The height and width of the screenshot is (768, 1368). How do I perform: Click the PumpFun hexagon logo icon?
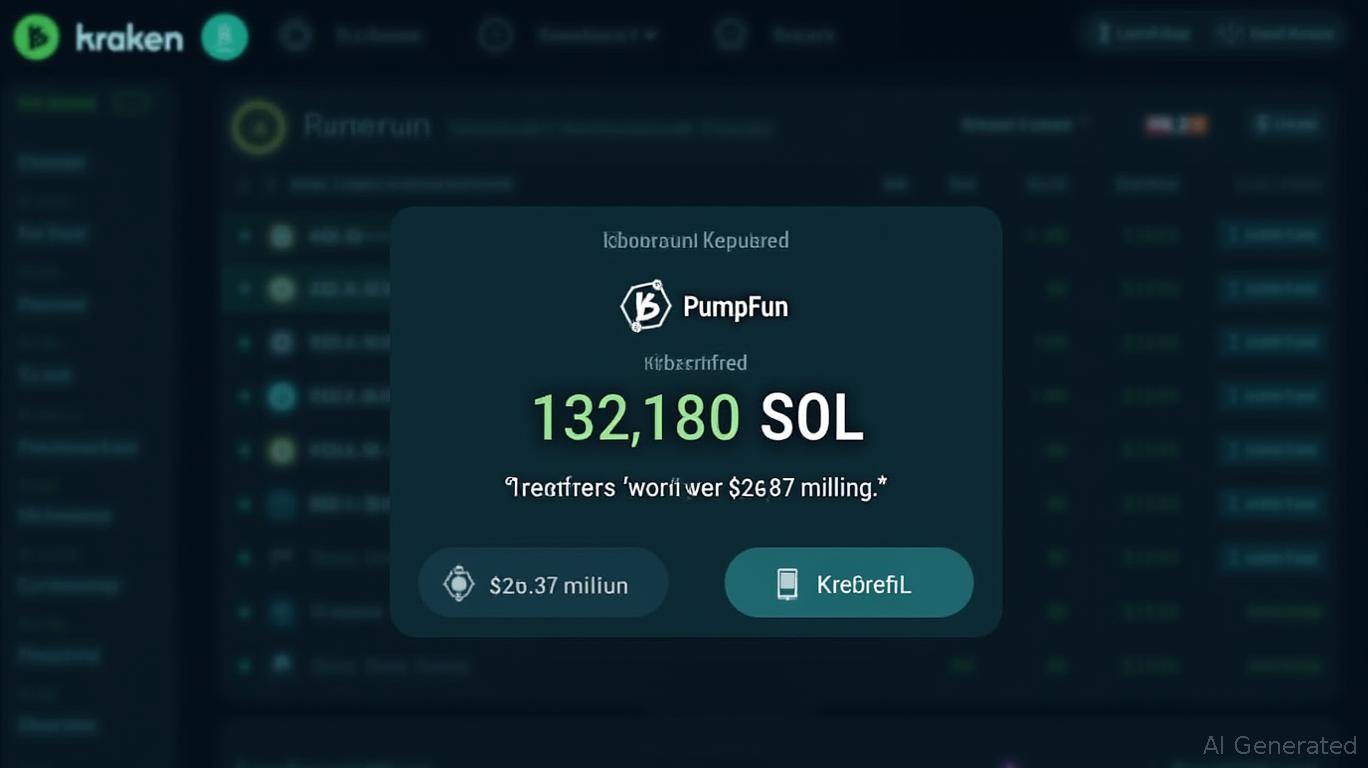click(x=645, y=305)
